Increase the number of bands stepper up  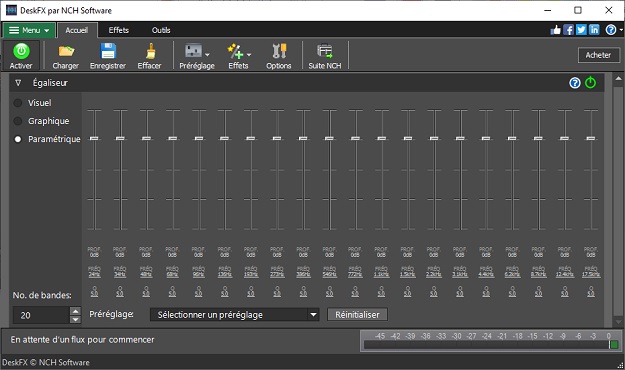click(75, 311)
